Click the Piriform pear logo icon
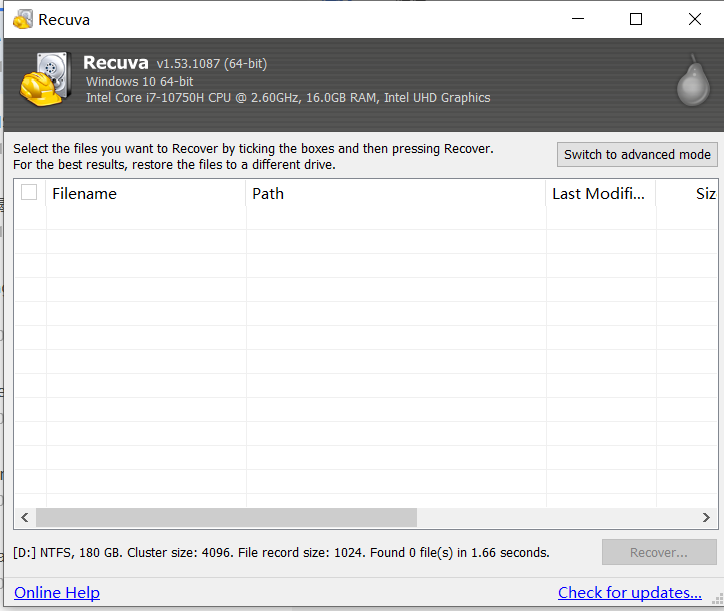The height and width of the screenshot is (611, 724). pos(693,81)
